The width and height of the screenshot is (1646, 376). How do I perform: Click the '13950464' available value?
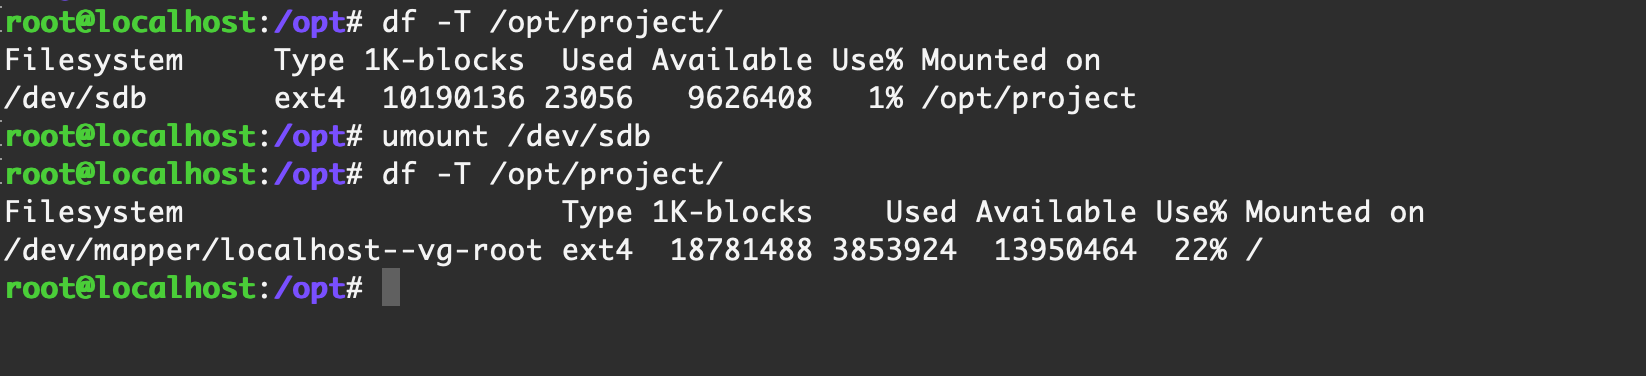click(x=1065, y=250)
